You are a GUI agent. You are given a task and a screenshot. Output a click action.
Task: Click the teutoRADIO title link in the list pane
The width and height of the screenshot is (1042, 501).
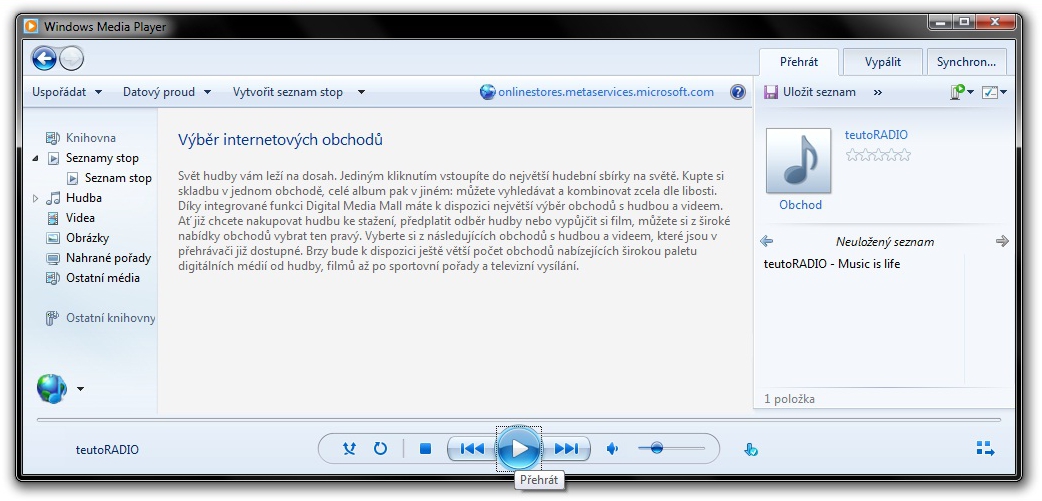876,135
